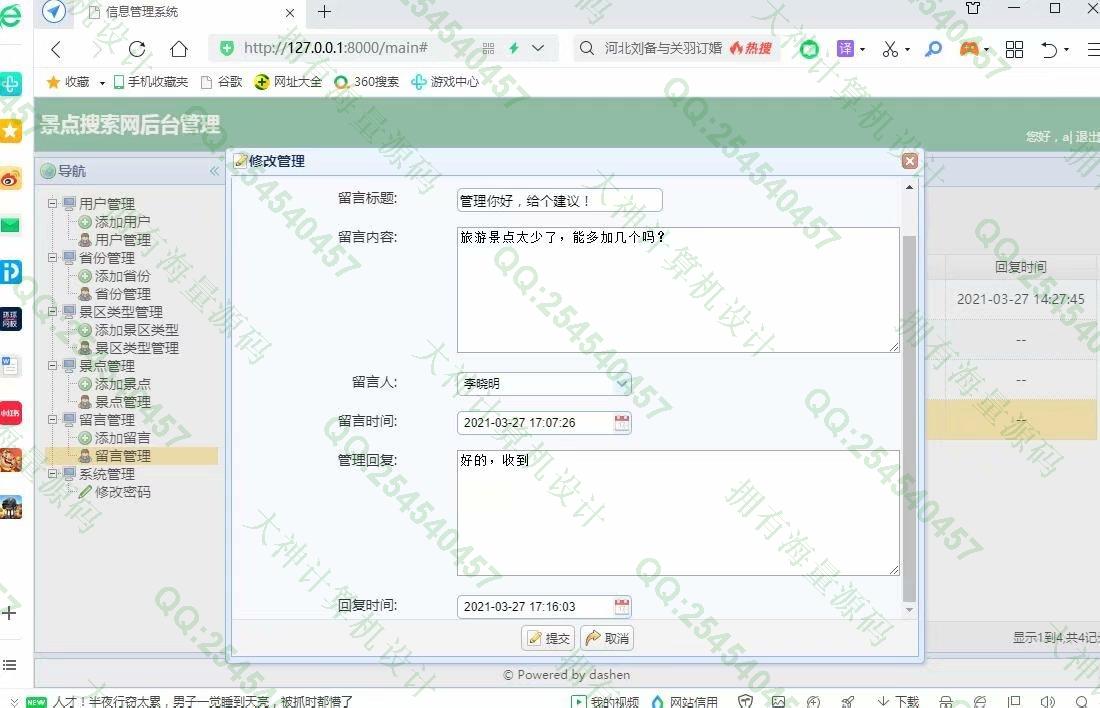Click the undo arrow toolbar icon
Image resolution: width=1100 pixels, height=708 pixels.
[1049, 49]
